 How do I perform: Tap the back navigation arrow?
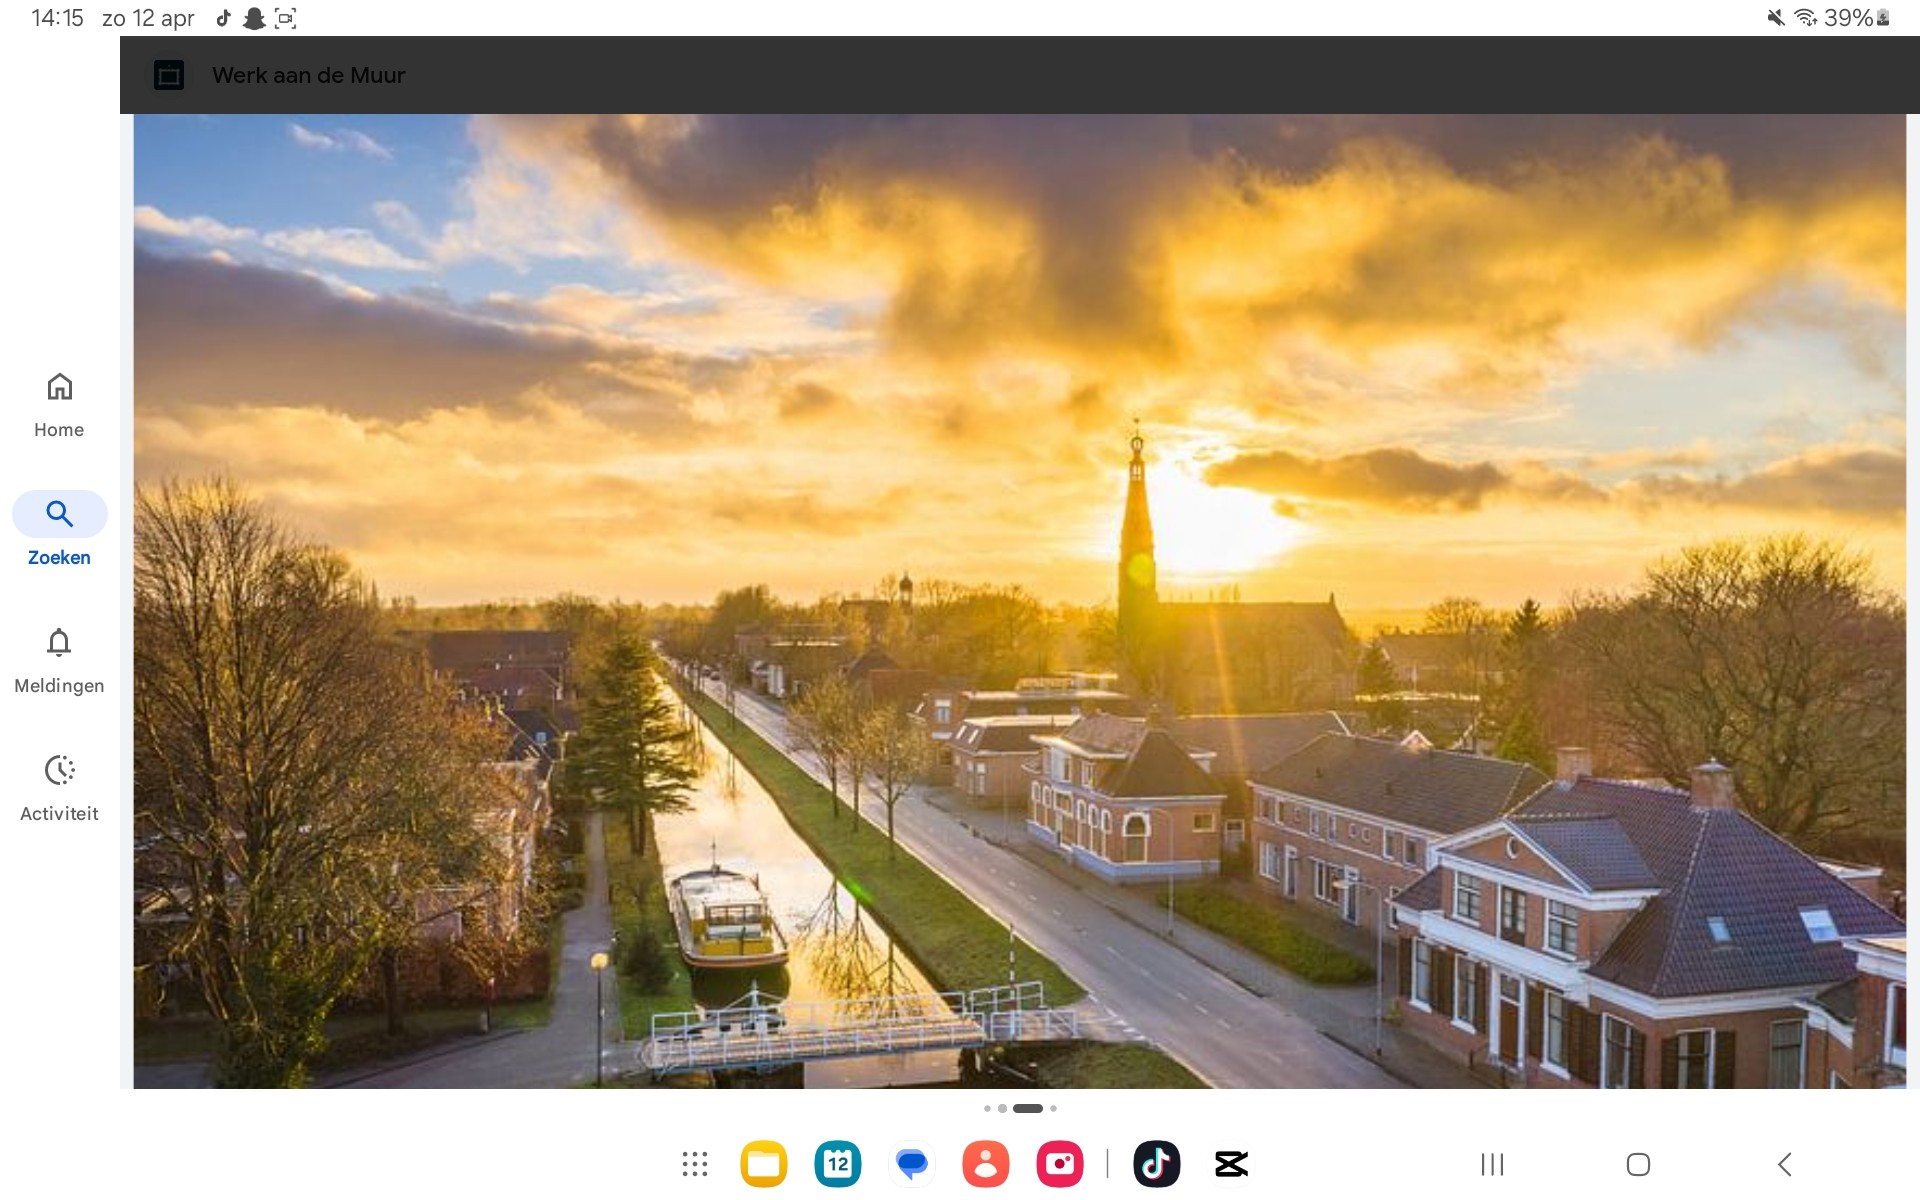1785,1164
